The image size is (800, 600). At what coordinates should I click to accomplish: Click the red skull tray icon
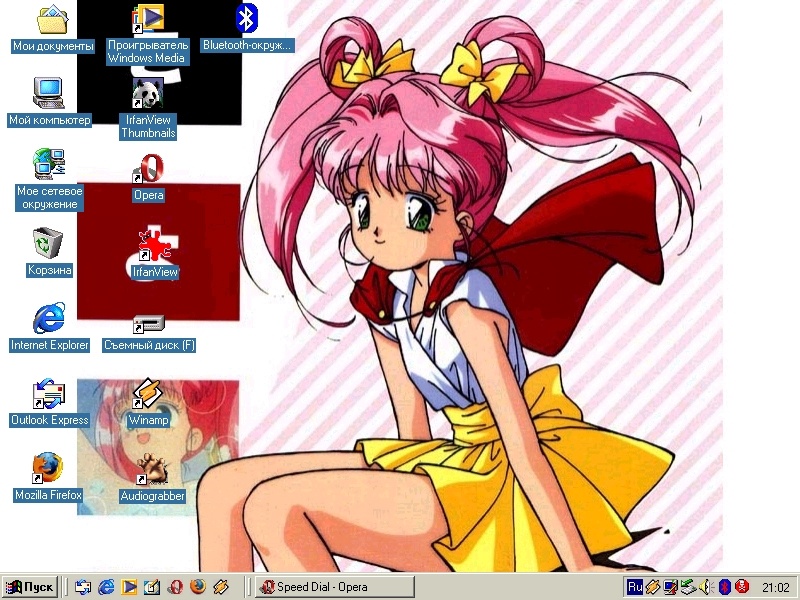click(x=742, y=587)
